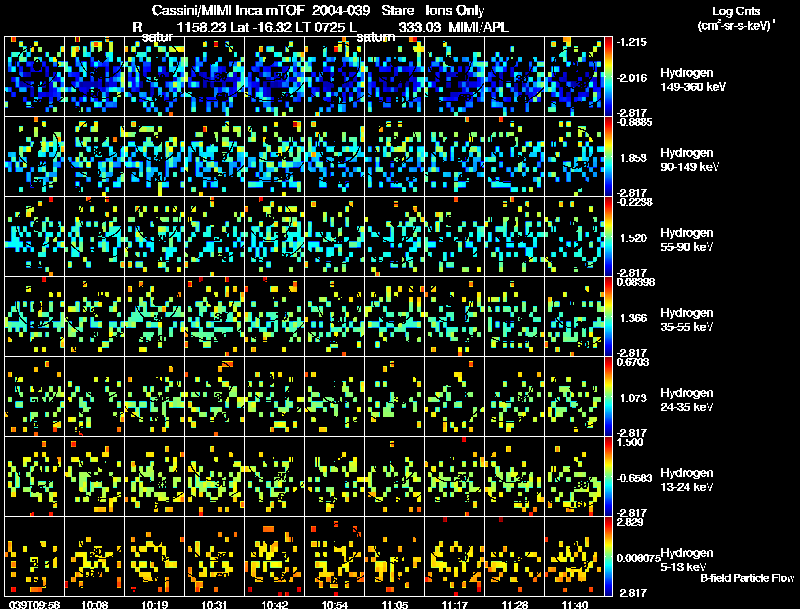Viewport: 800px width, 609px height.
Task: Select the 'MIMI/APL' text in the header
Action: pos(479,27)
